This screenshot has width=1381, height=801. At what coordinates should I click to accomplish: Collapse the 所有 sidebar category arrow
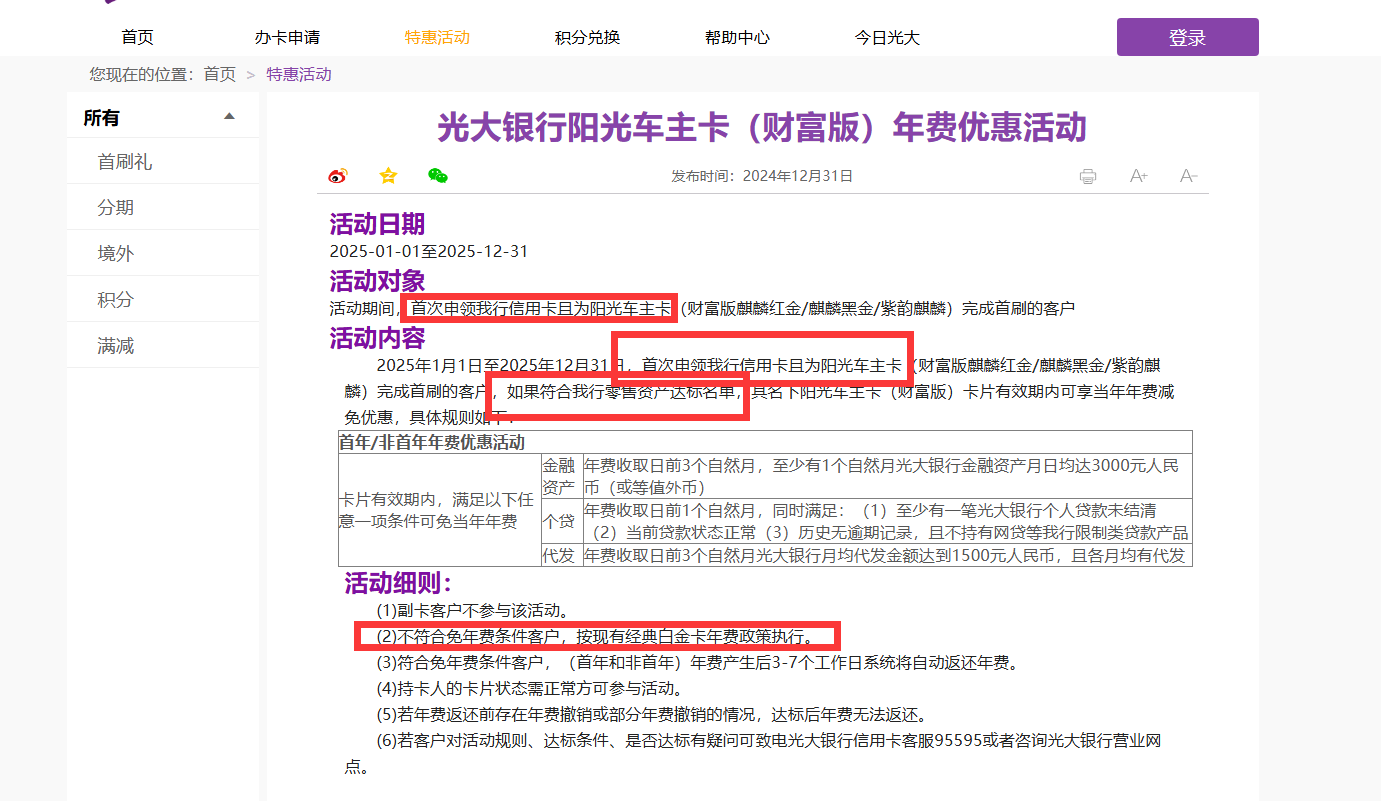pyautogui.click(x=229, y=117)
